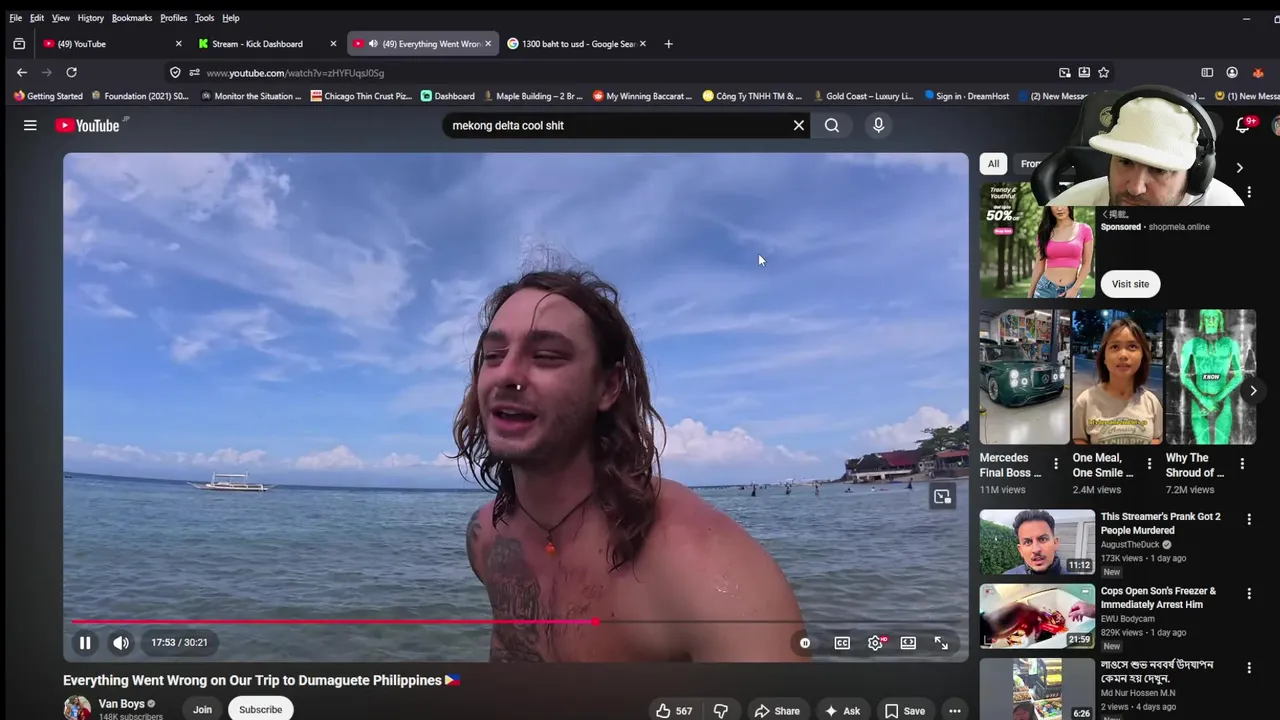
Task: Open the Chicago Thin Crust Piz bookmark
Action: pyautogui.click(x=361, y=96)
